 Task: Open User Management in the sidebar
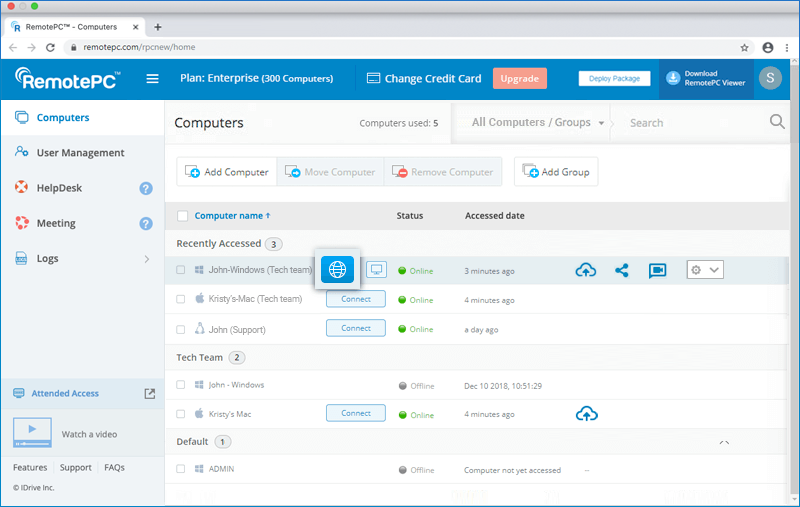click(80, 153)
